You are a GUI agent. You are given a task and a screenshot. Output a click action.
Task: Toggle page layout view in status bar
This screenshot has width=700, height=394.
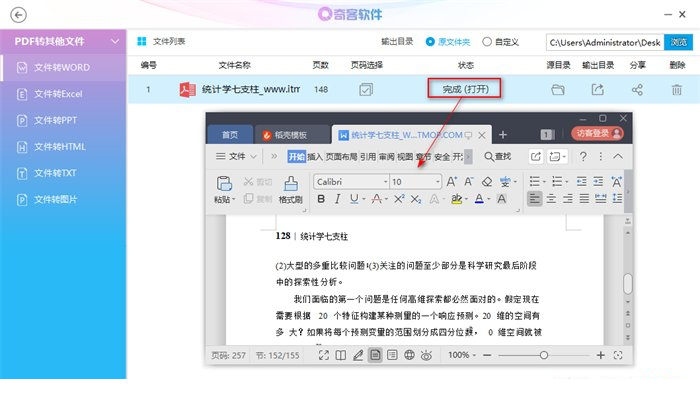click(375, 355)
